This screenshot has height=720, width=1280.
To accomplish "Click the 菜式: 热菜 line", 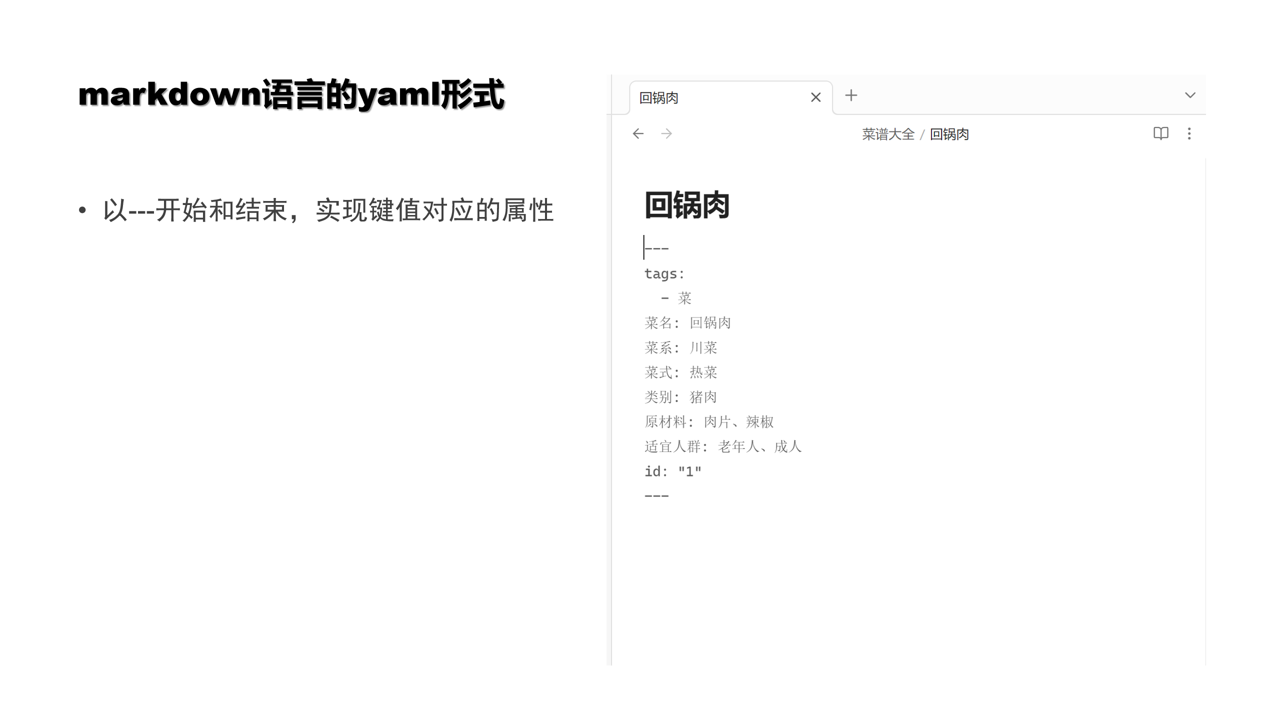I will click(x=681, y=372).
